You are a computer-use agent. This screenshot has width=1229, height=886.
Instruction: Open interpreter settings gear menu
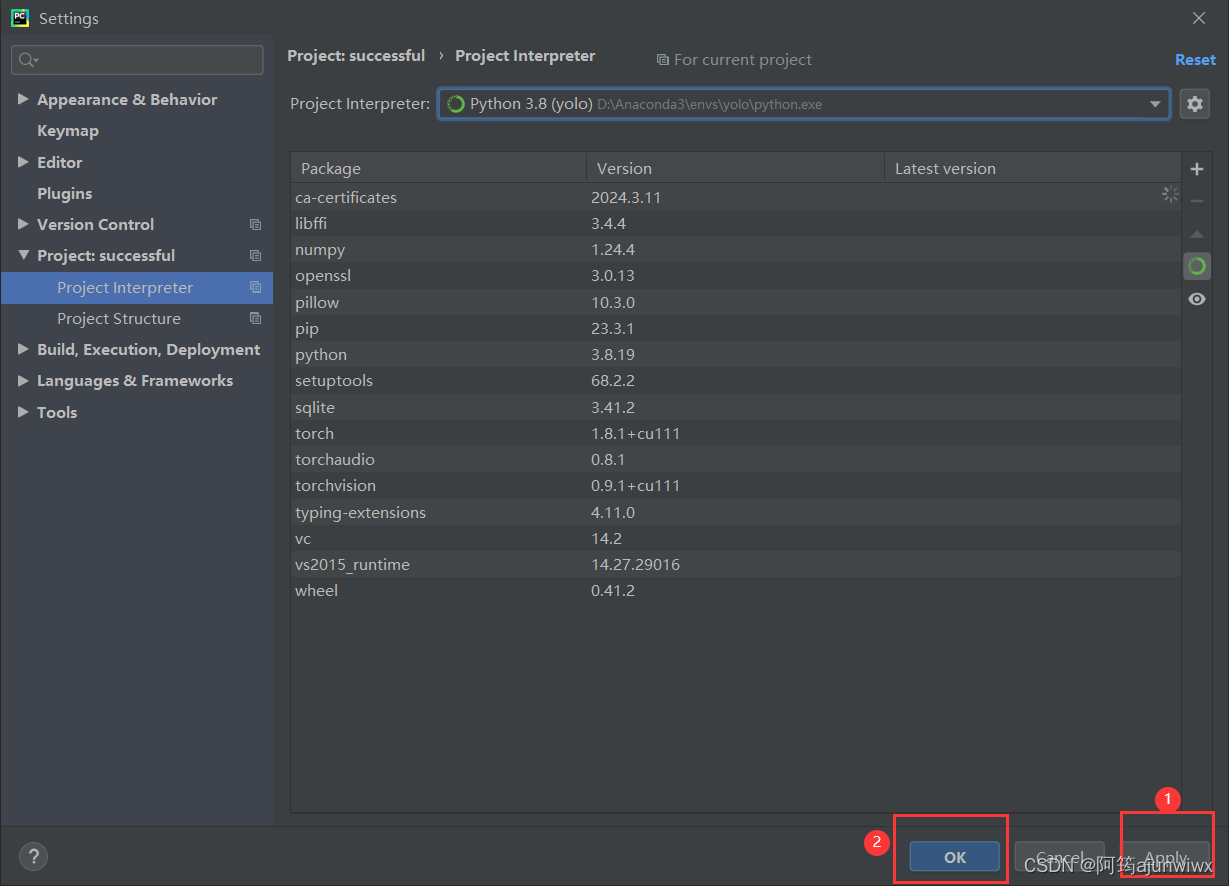tap(1195, 104)
